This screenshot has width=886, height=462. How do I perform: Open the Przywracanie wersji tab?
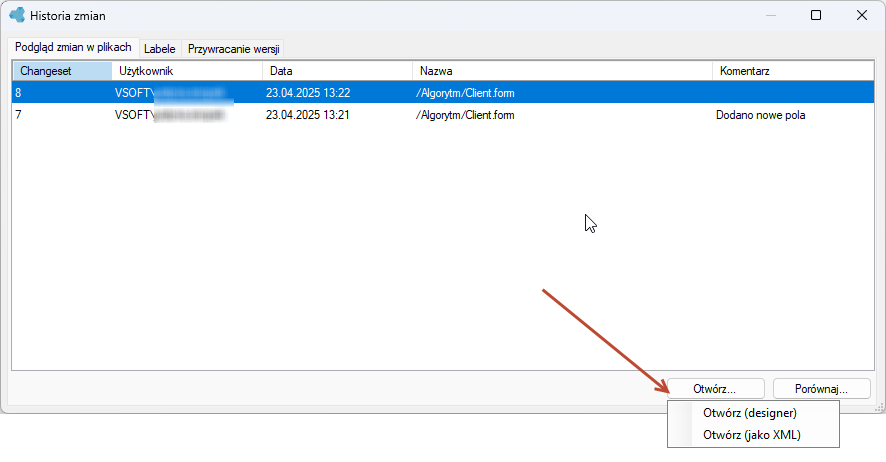pos(233,49)
